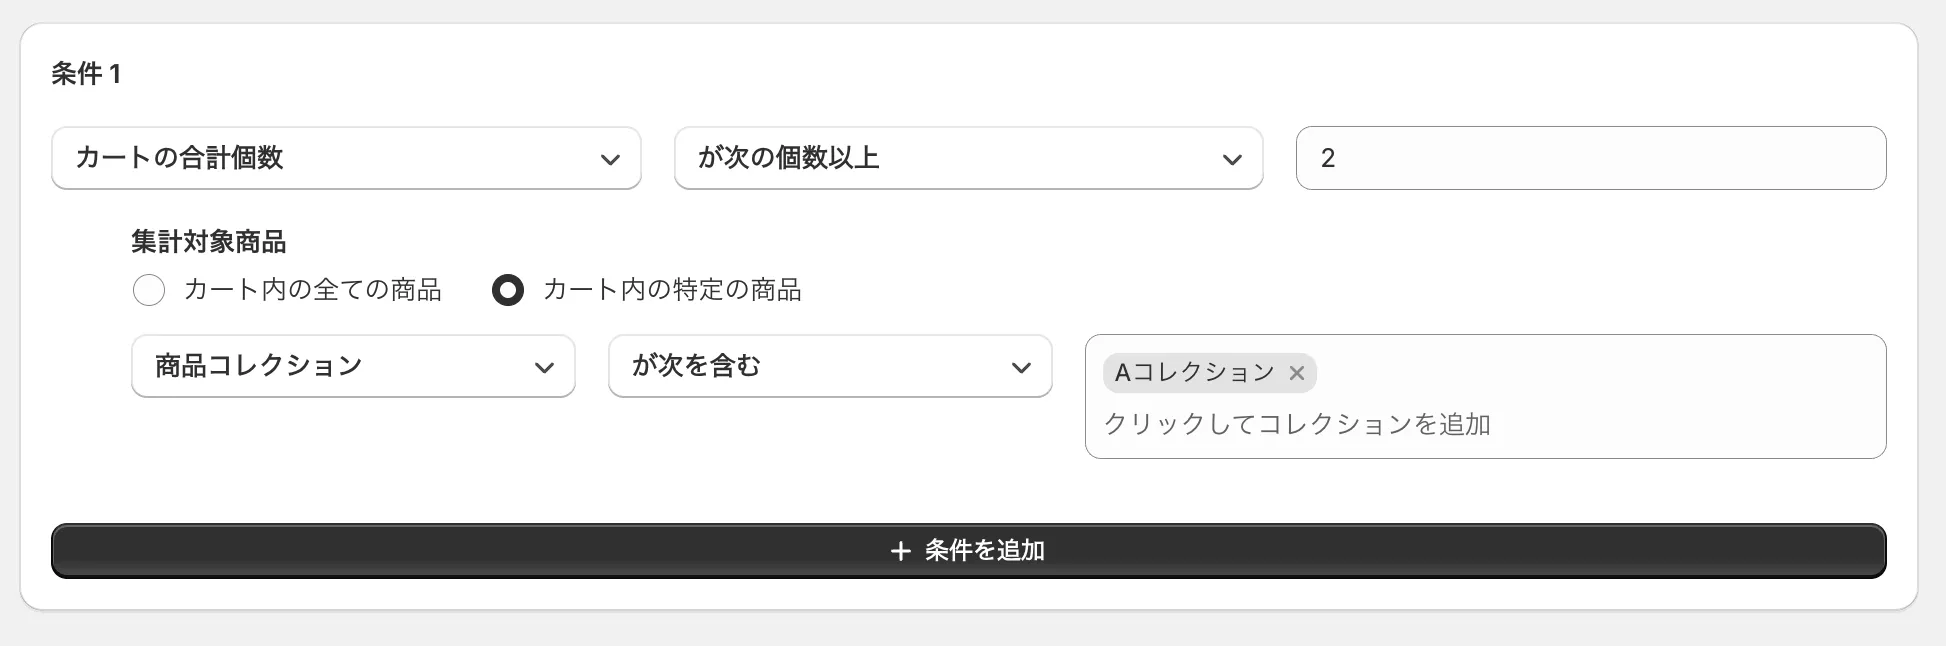Select カート内の全ての商品 radio button
The width and height of the screenshot is (1946, 646).
coord(149,290)
